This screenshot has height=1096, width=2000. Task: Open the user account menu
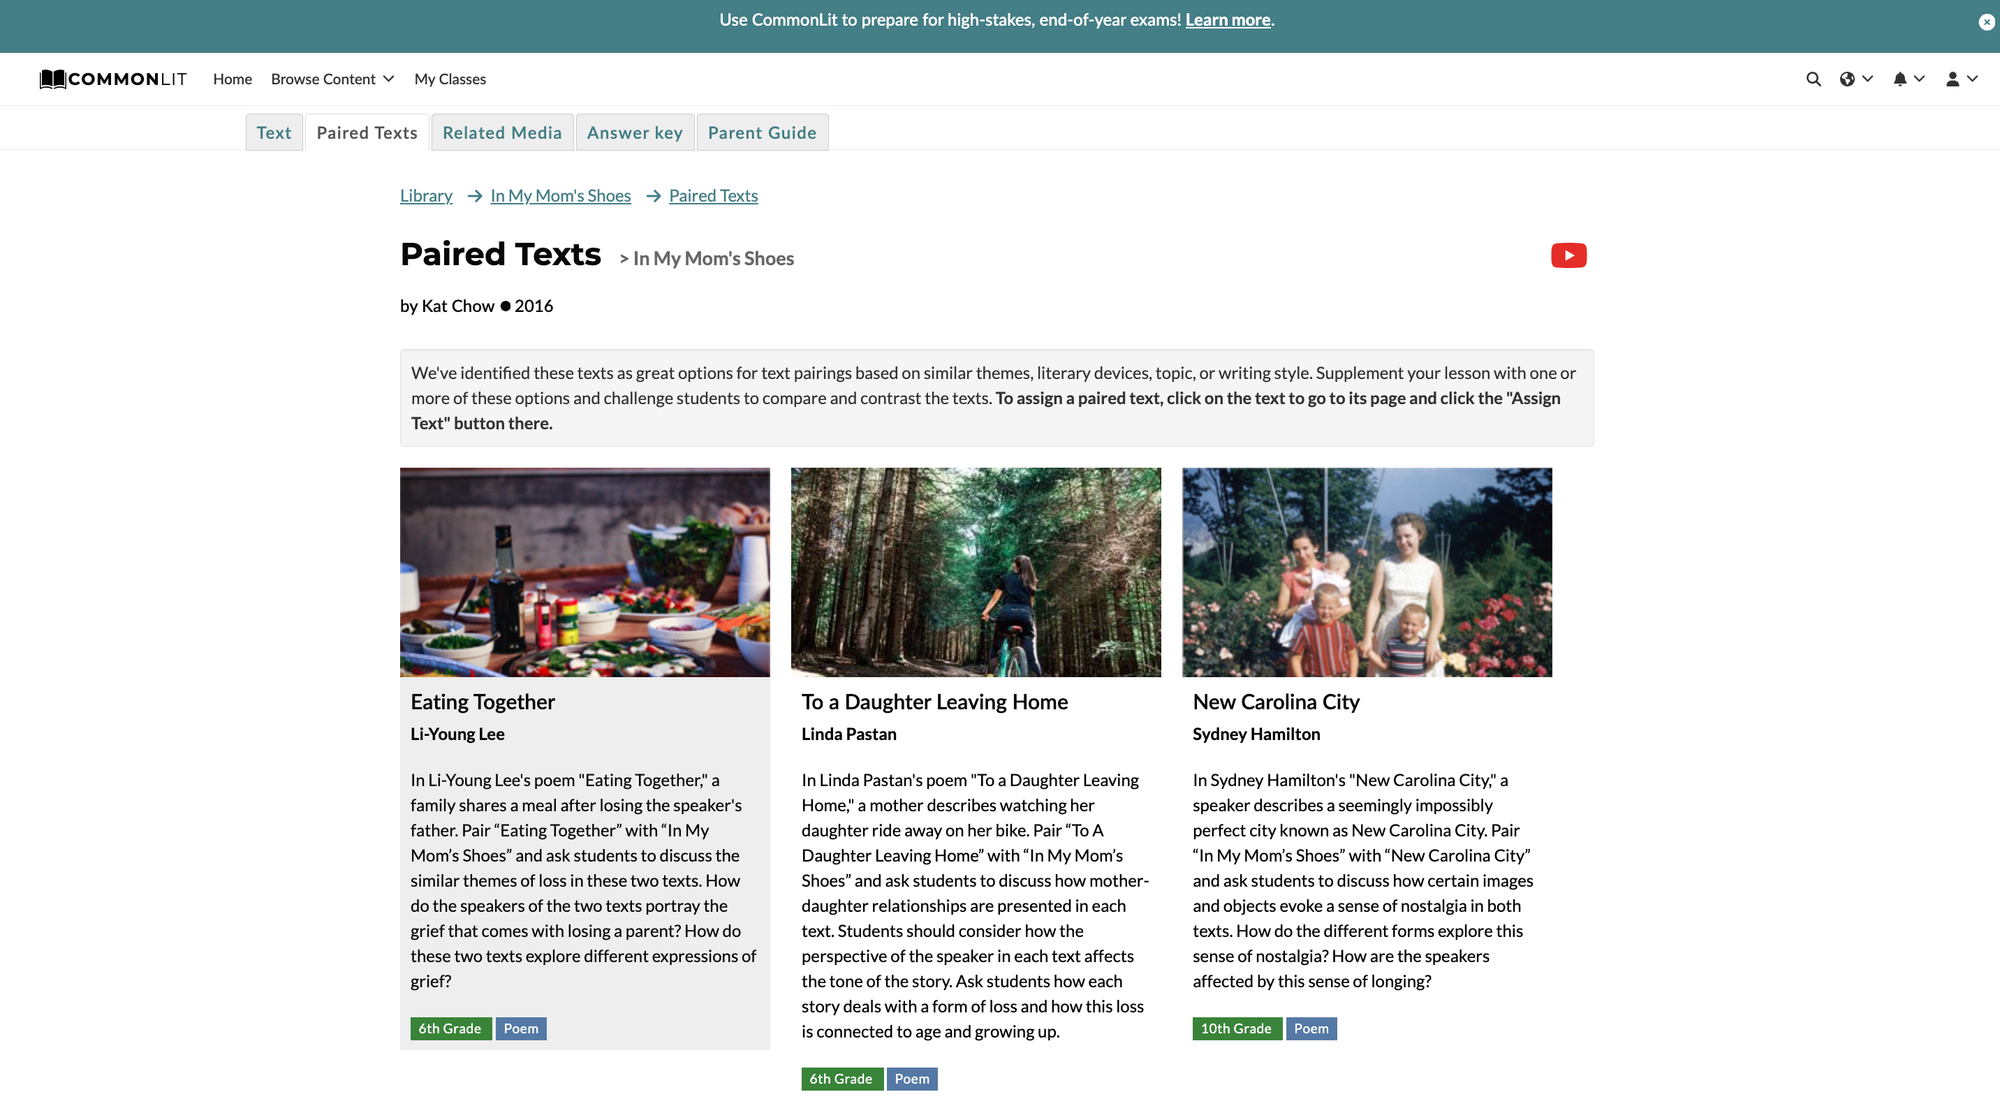coord(1961,79)
